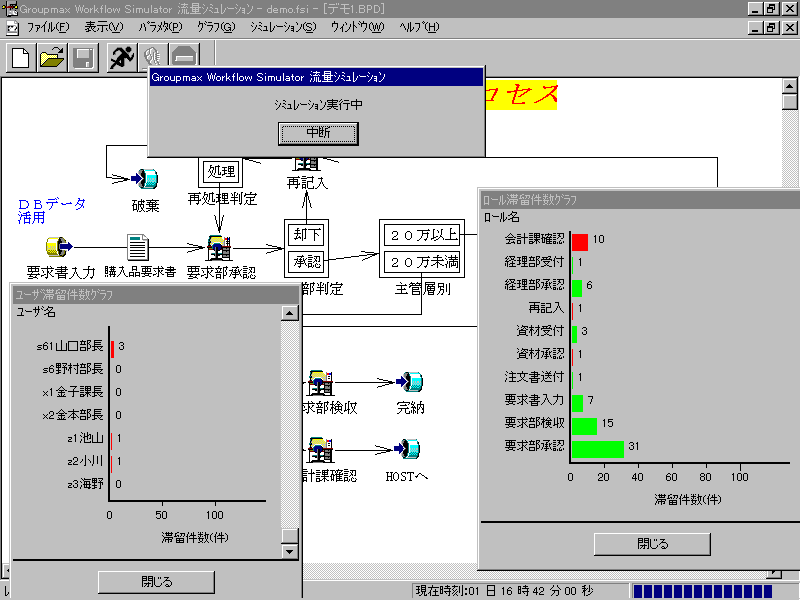Open the グラフ(G) menu
This screenshot has height=600, width=800.
click(x=216, y=27)
